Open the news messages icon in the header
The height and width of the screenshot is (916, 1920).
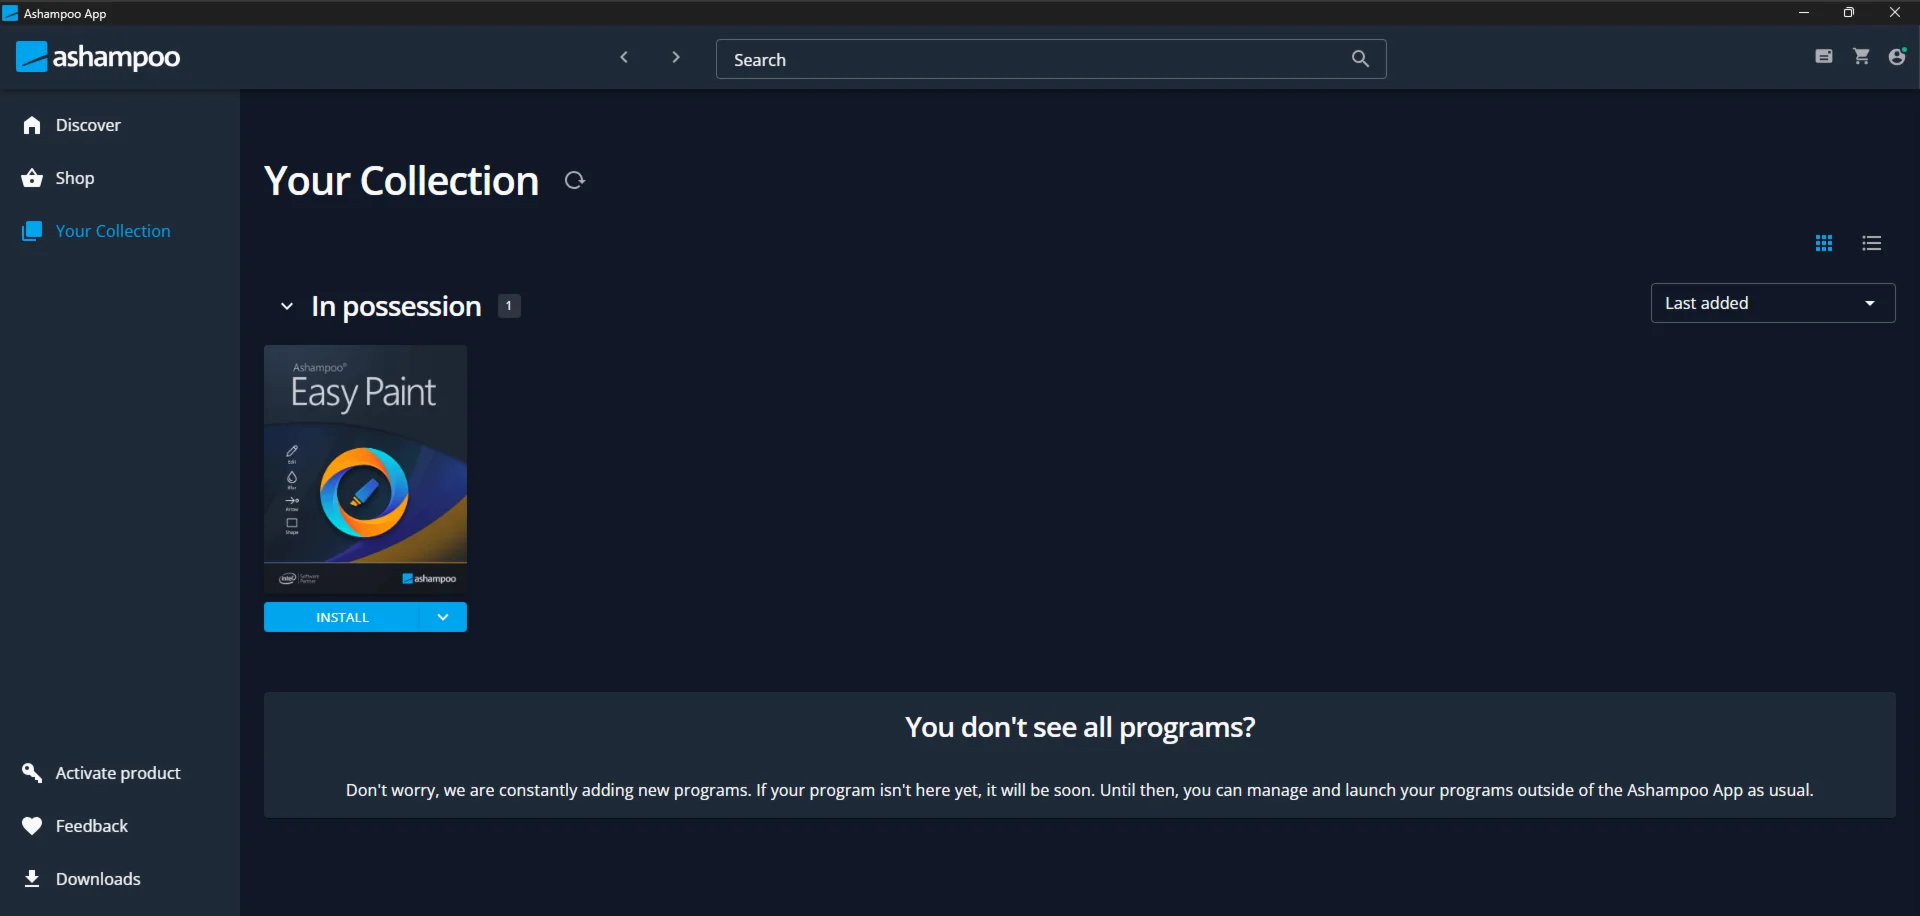pos(1824,57)
